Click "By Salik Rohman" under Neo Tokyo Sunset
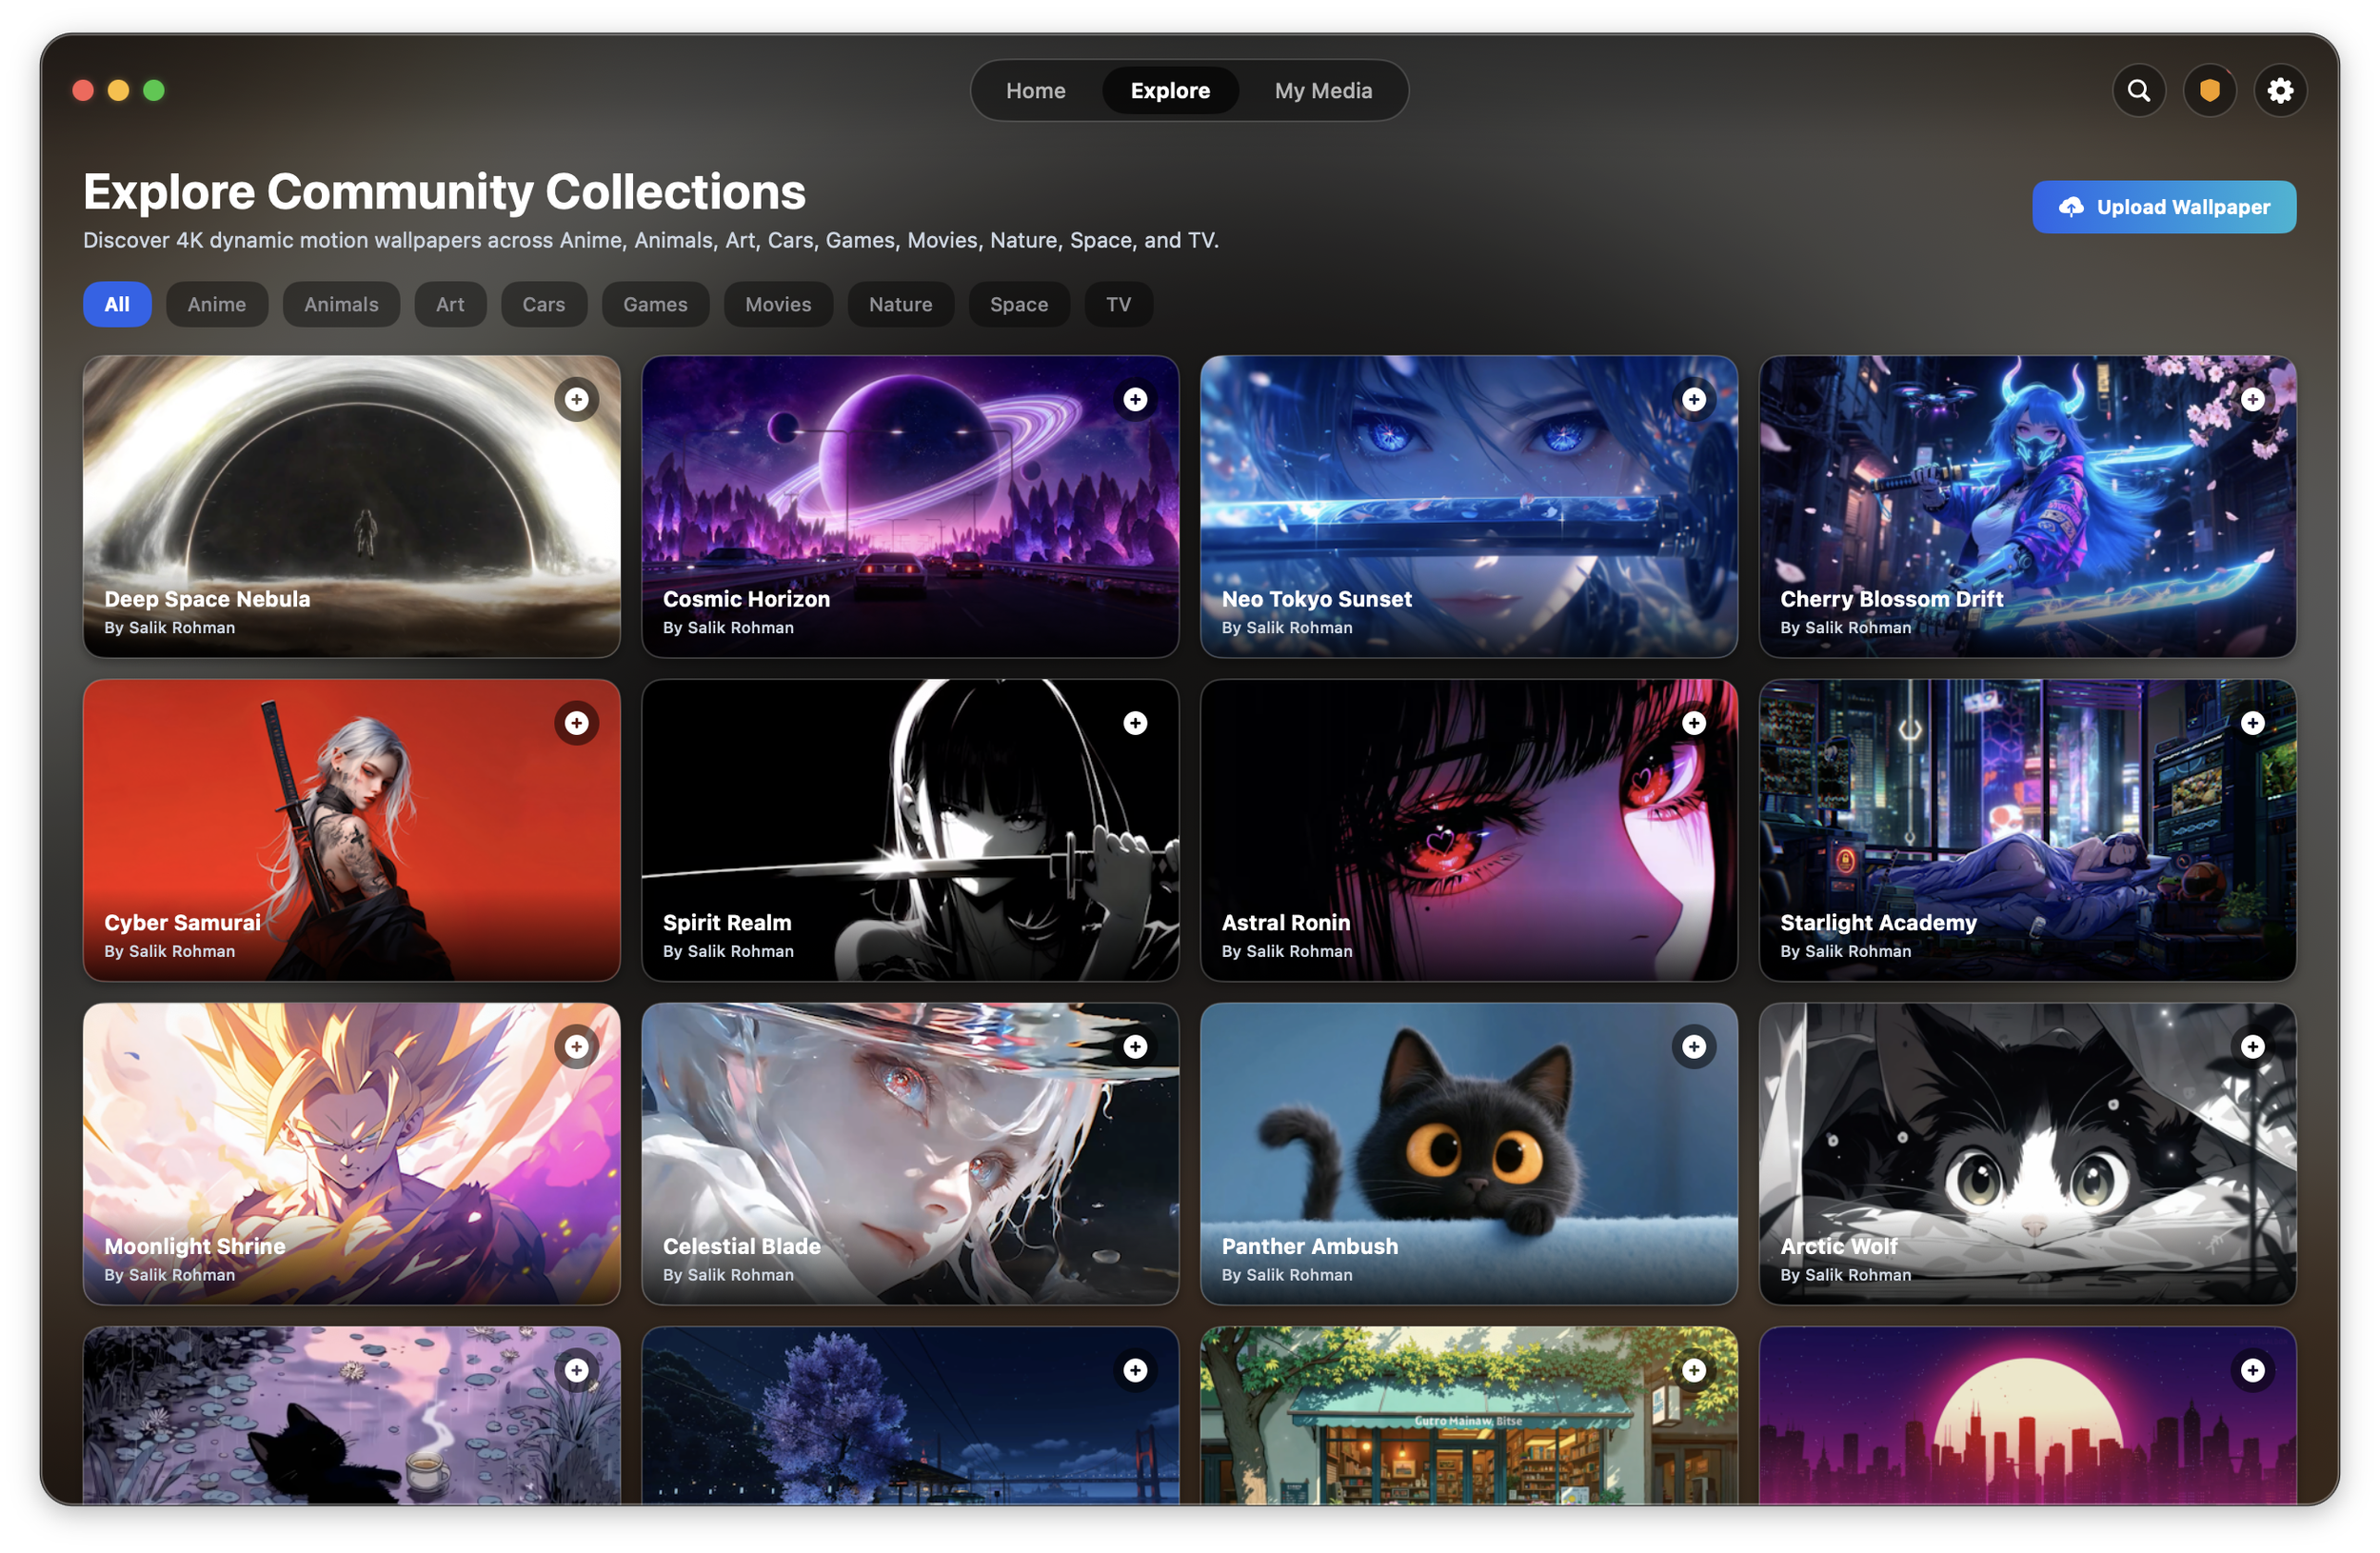This screenshot has width=2380, height=1553. tap(1287, 628)
